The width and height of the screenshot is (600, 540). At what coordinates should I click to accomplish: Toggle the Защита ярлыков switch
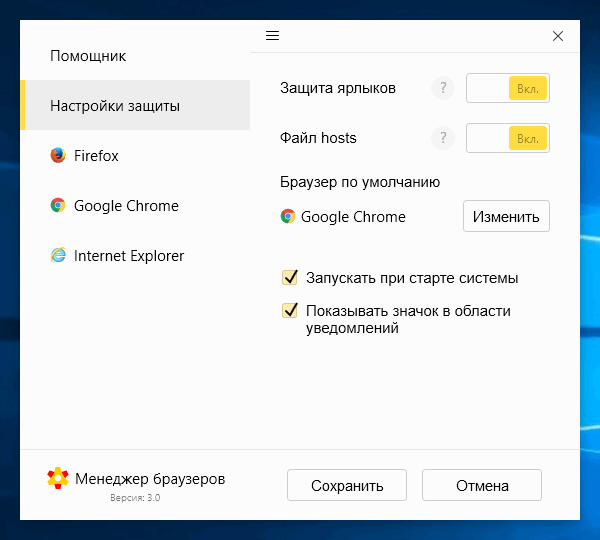coord(508,88)
